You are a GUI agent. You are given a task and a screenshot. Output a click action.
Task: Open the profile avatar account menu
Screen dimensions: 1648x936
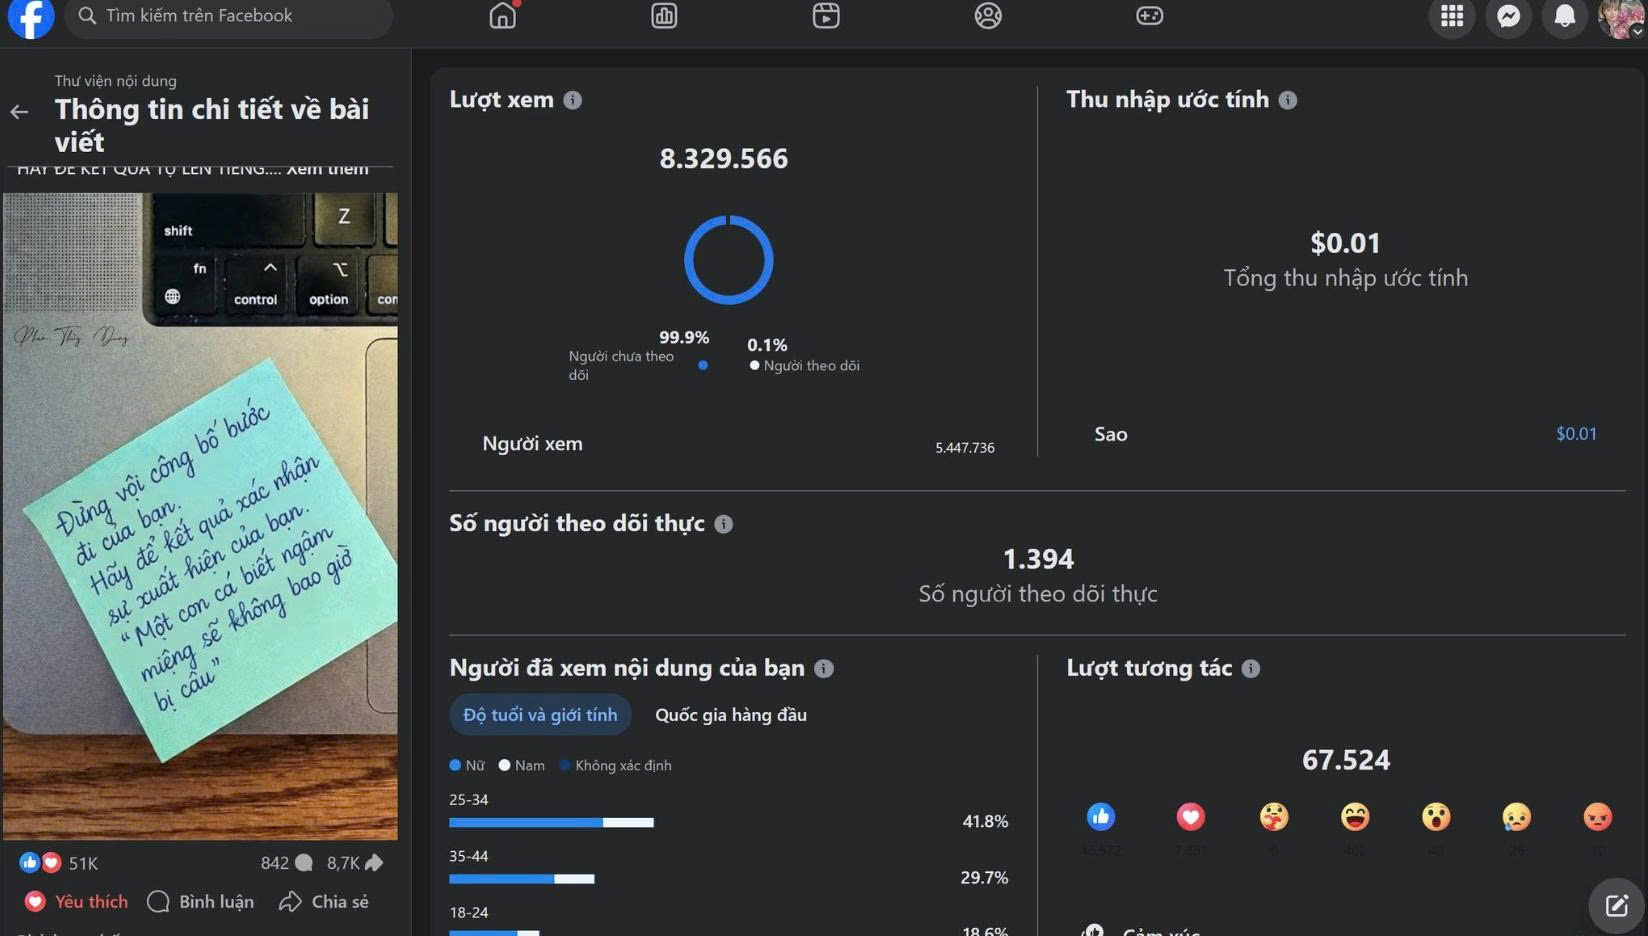(1620, 17)
